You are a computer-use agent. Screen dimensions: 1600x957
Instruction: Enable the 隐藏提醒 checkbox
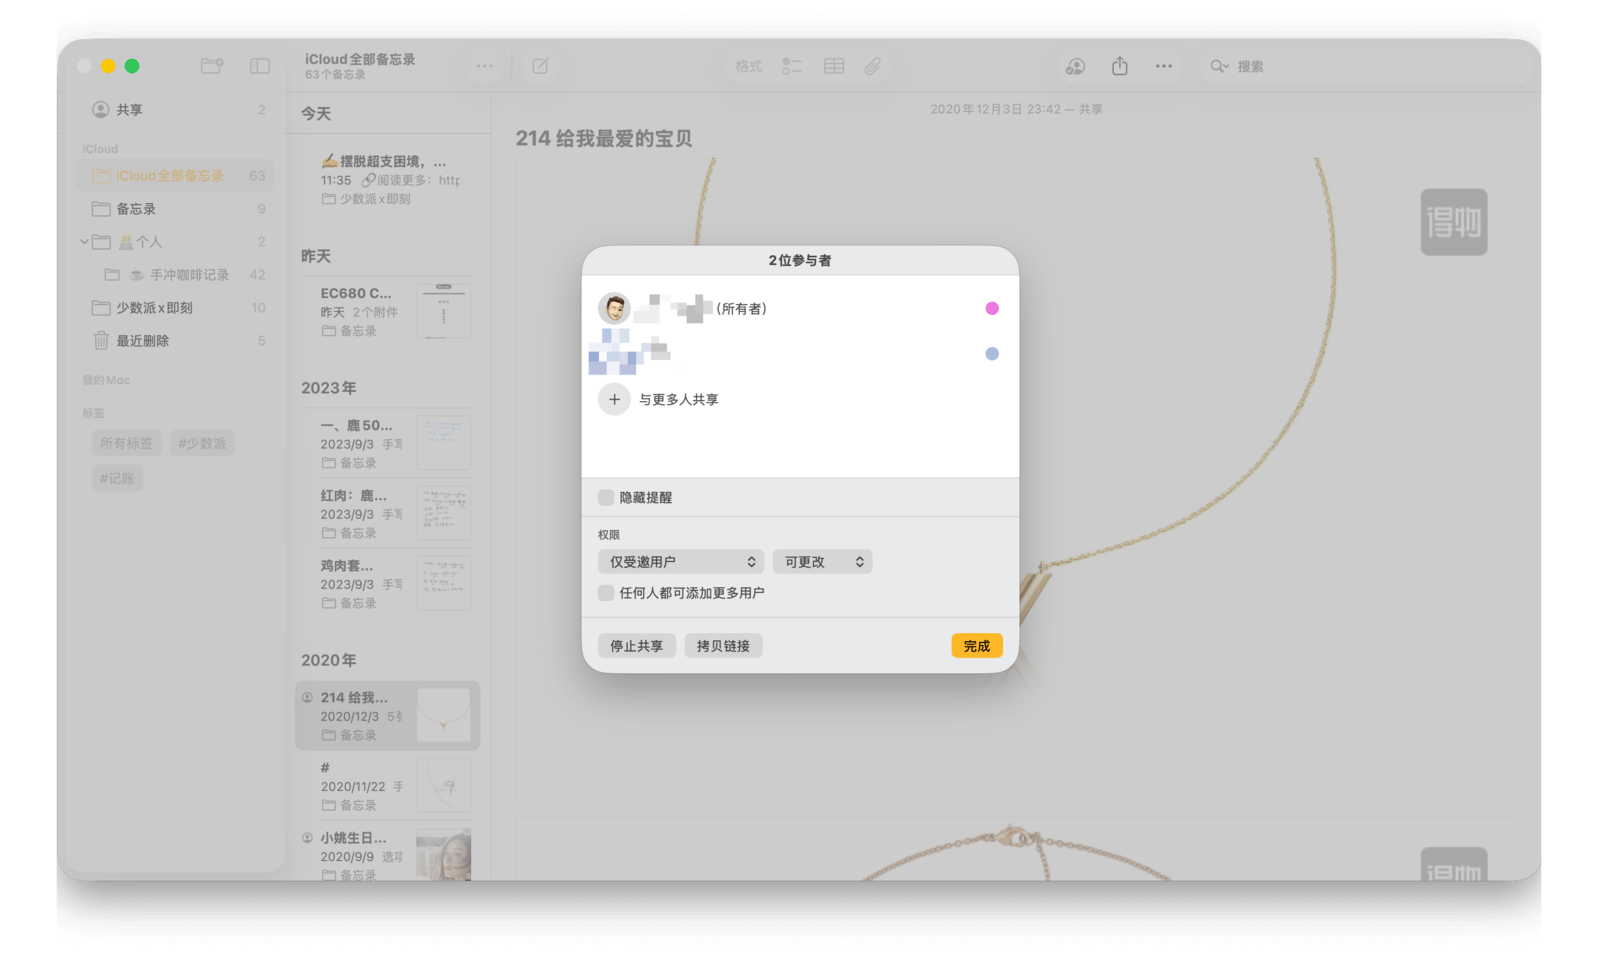(606, 497)
